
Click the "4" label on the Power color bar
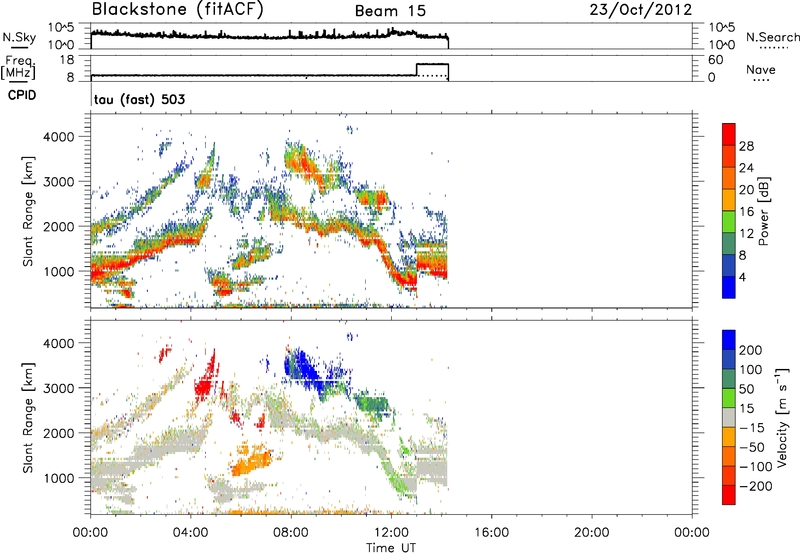coord(743,277)
